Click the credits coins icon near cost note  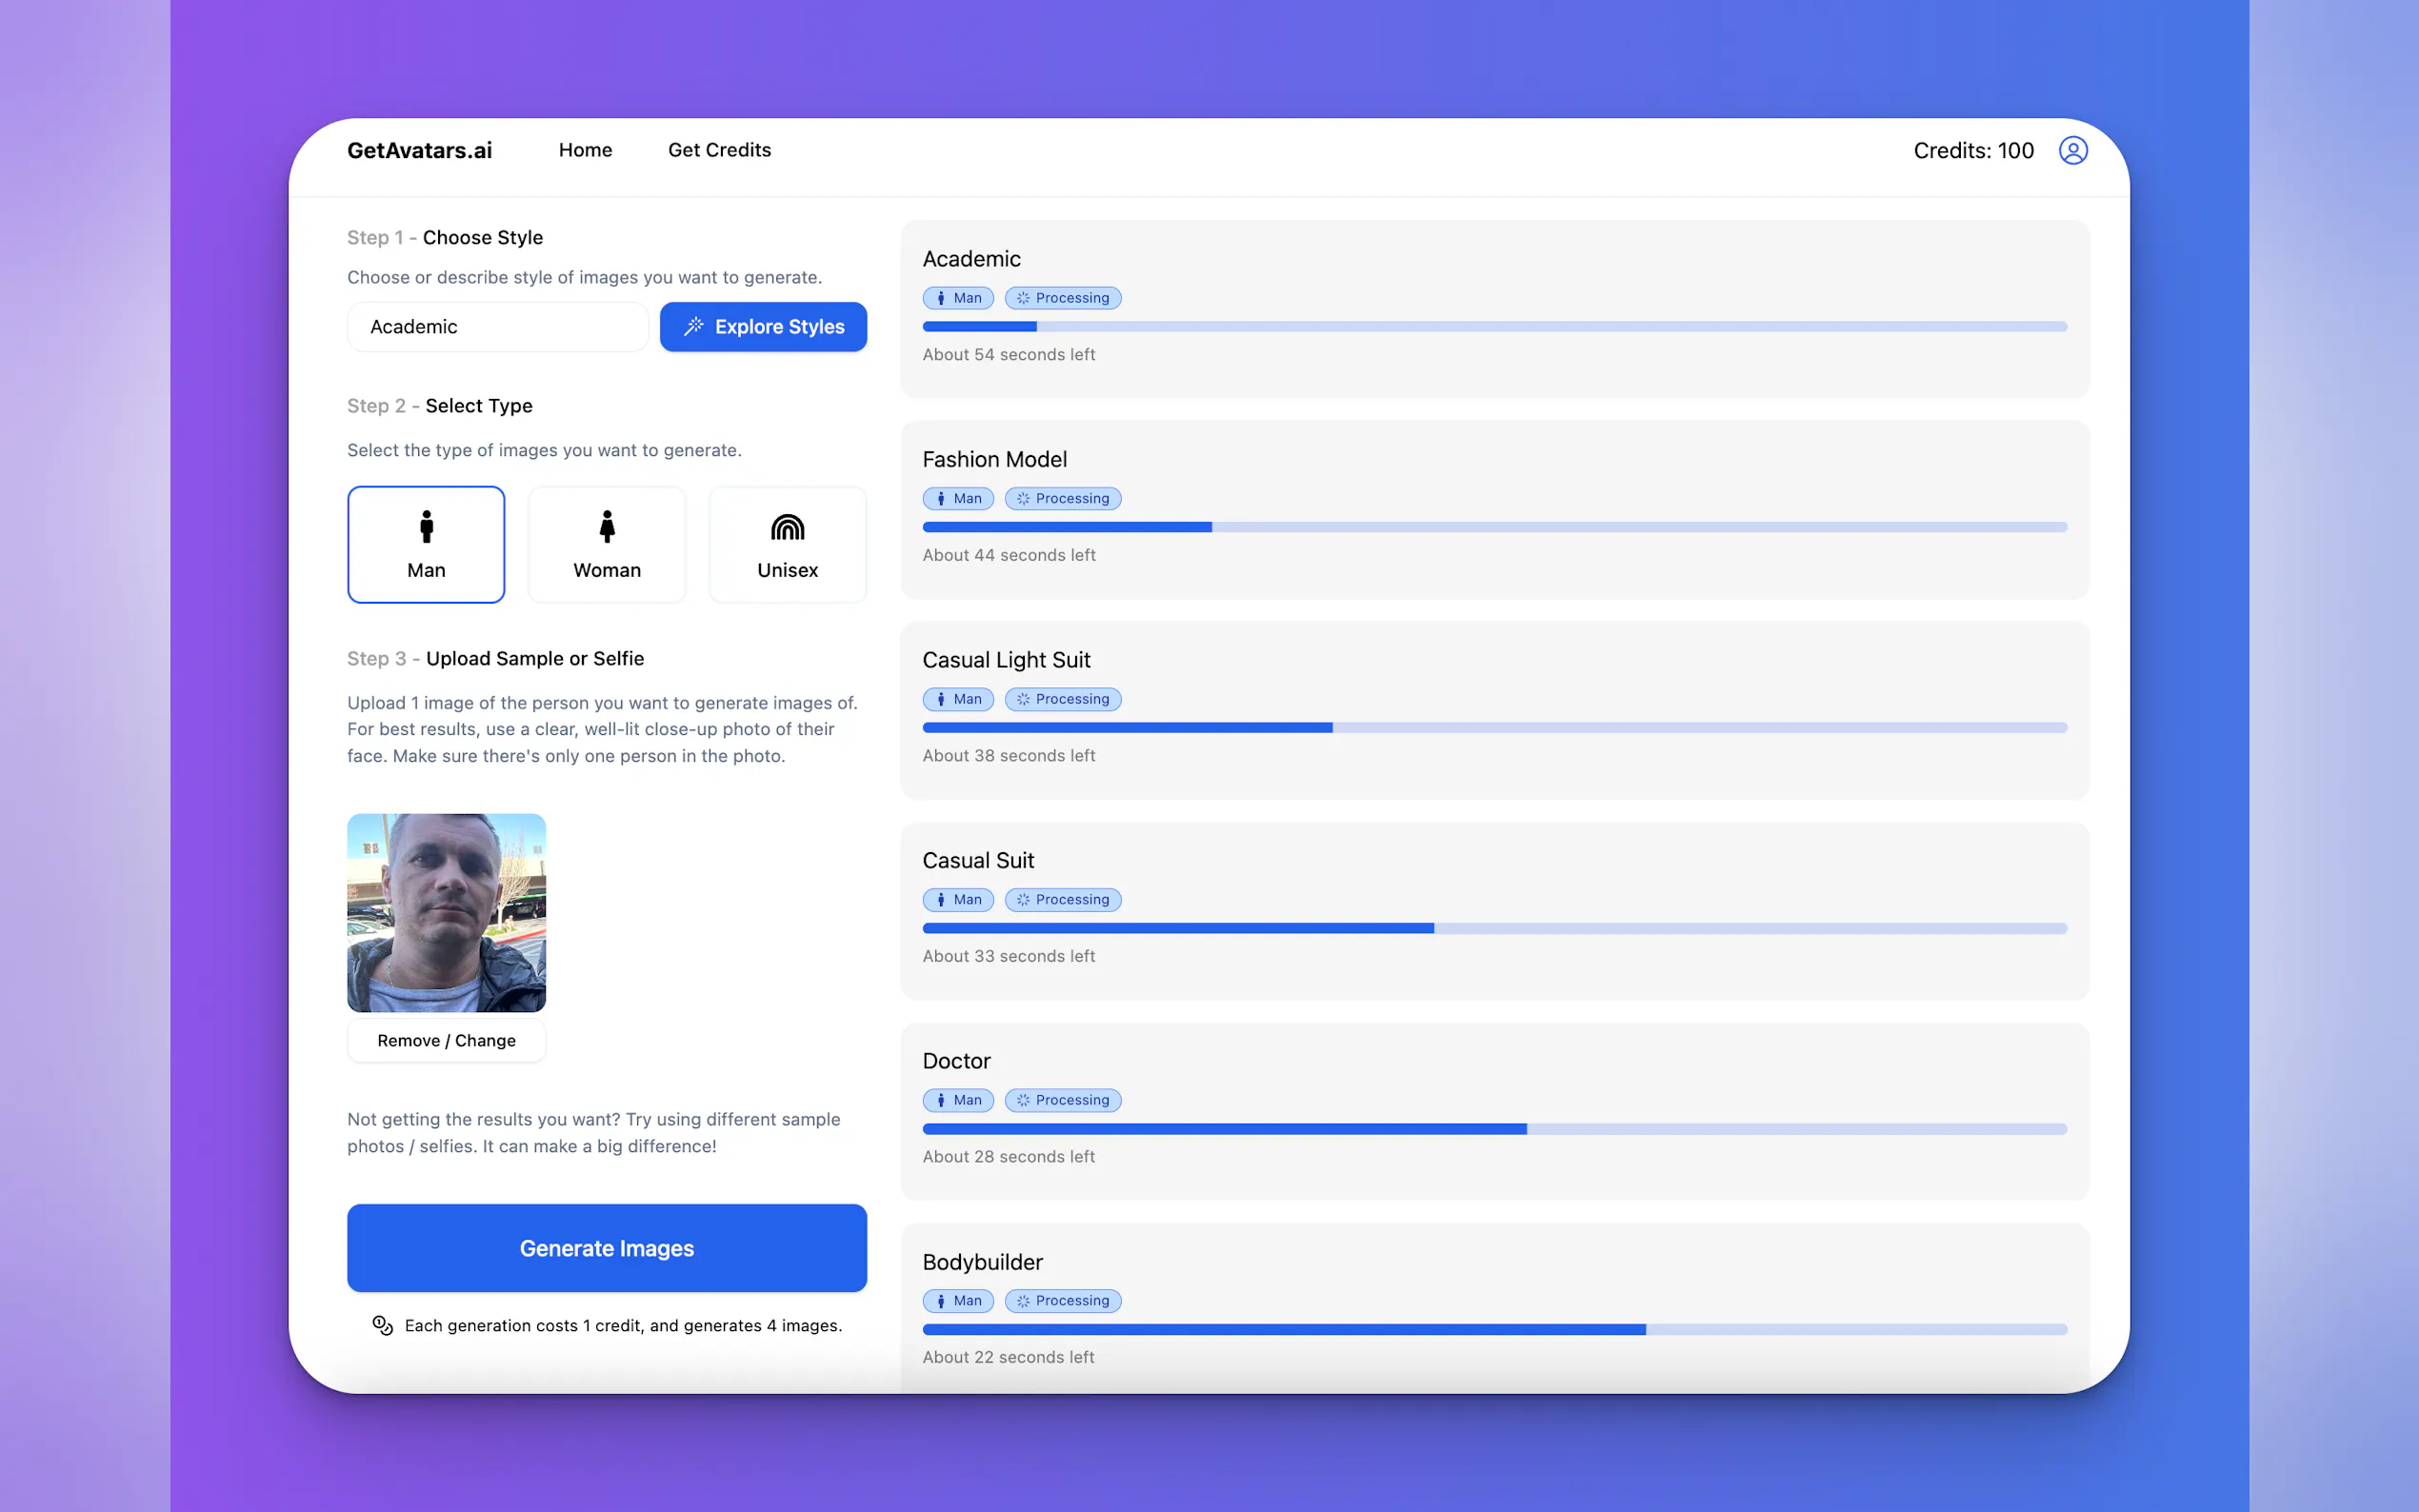(x=382, y=1325)
